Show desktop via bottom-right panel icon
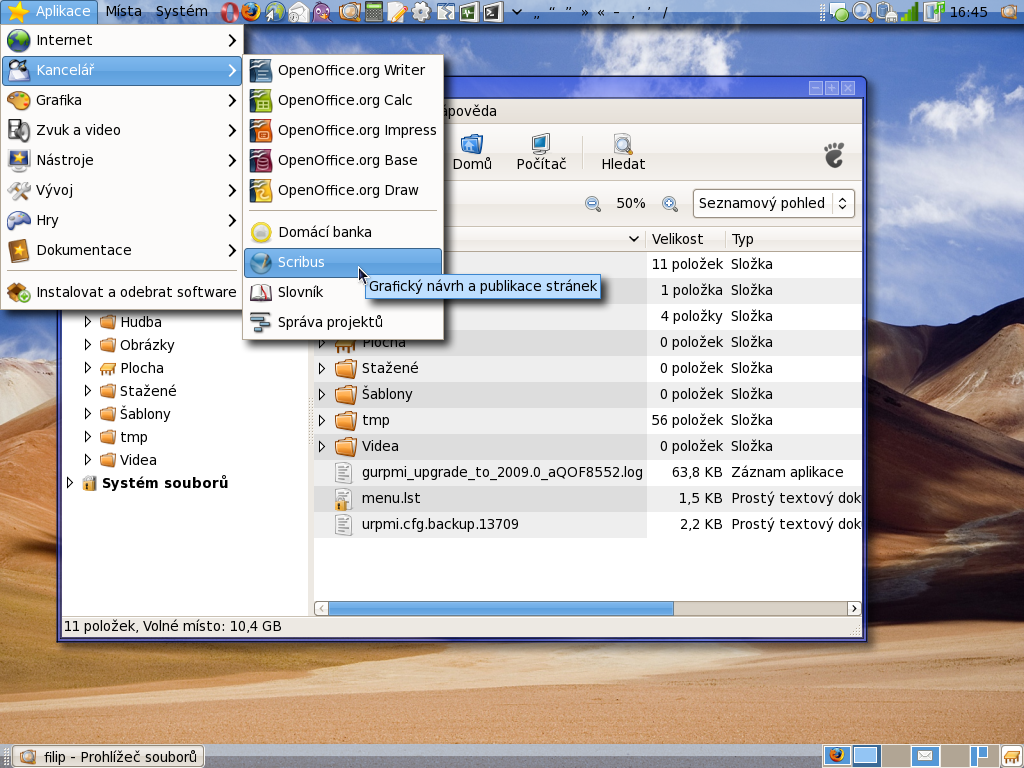Image resolution: width=1024 pixels, height=768 pixels. pyautogui.click(x=1010, y=756)
